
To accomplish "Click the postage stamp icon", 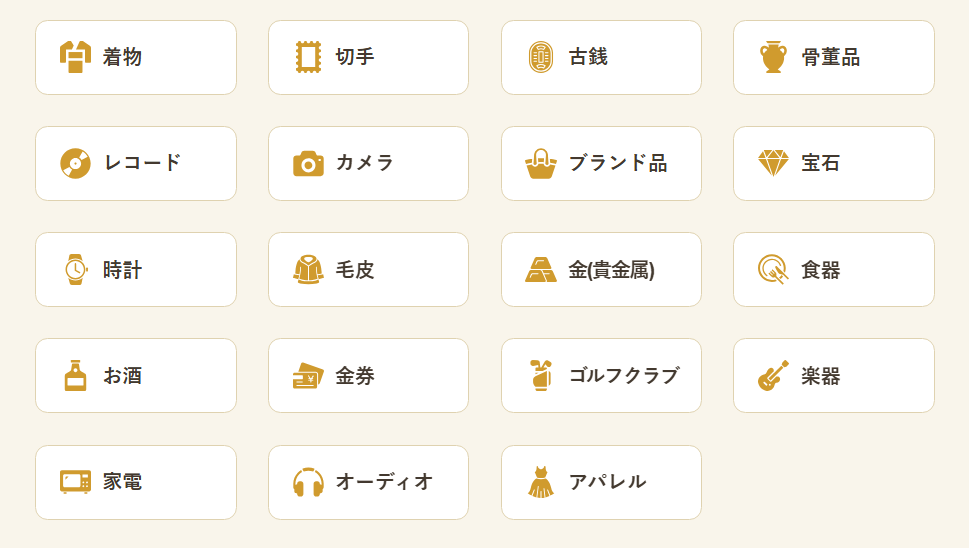I will point(308,57).
